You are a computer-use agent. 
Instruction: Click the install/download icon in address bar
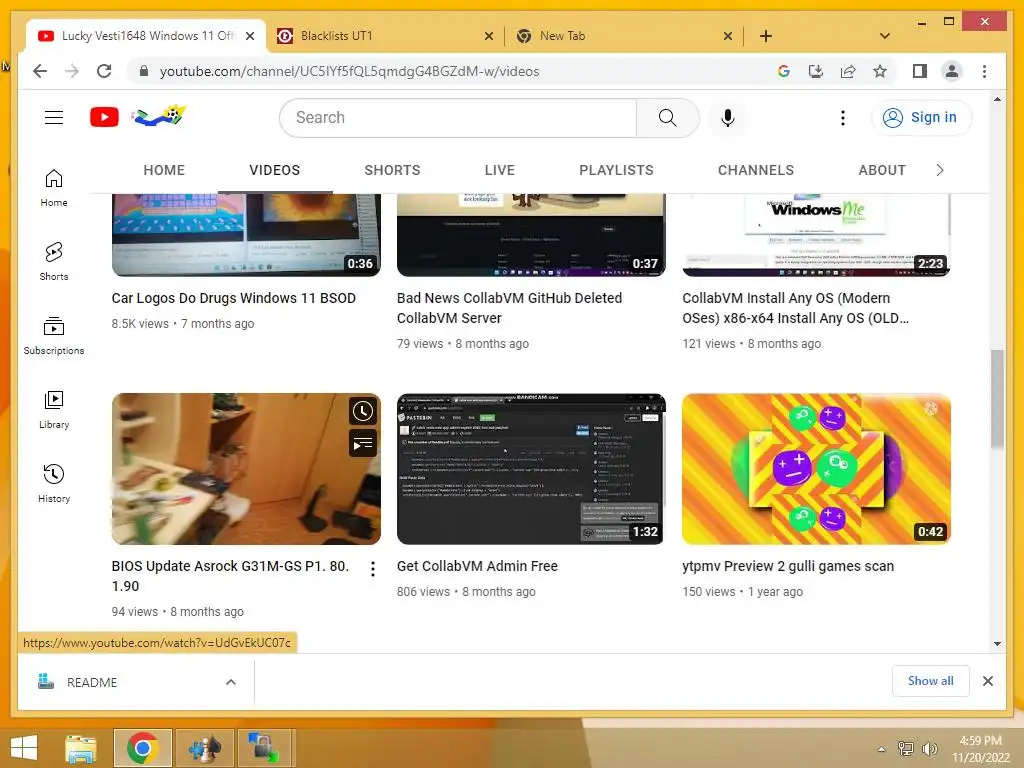pos(816,71)
